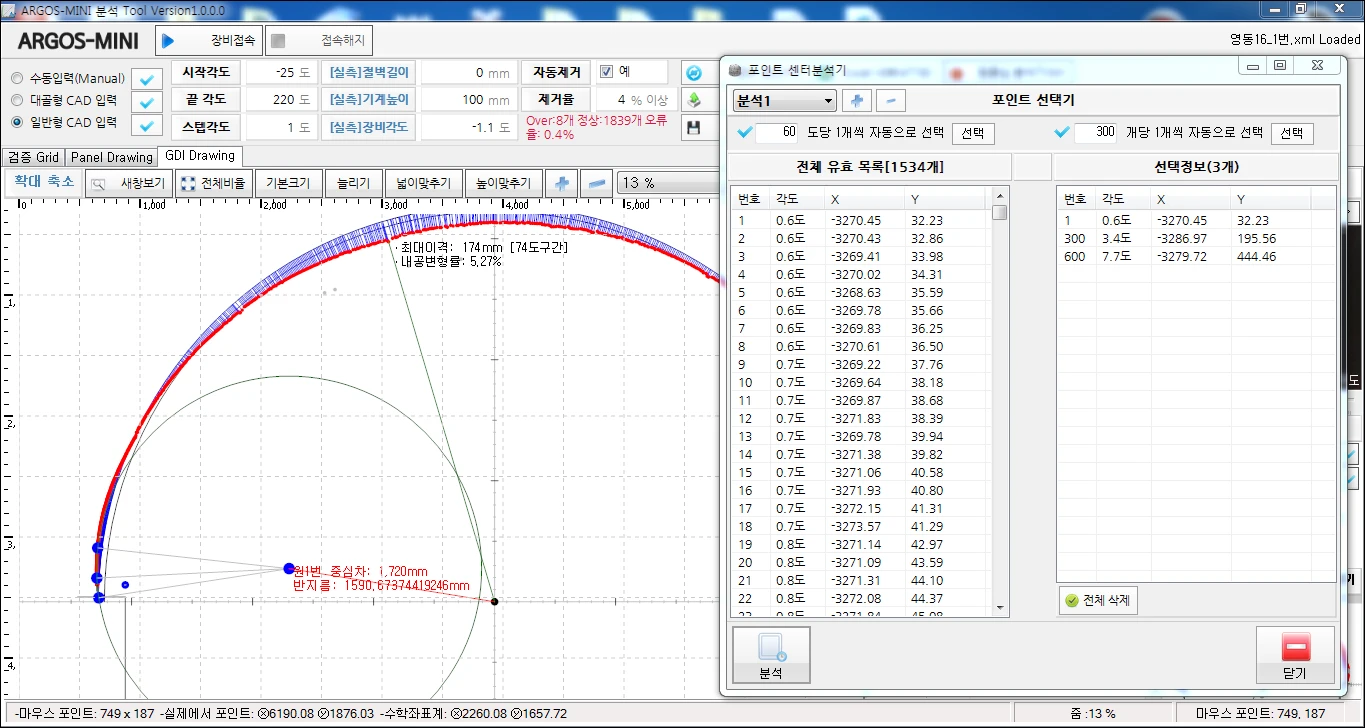Click 전체 삭제 delete all button
The image size is (1365, 728).
[x=1098, y=600]
